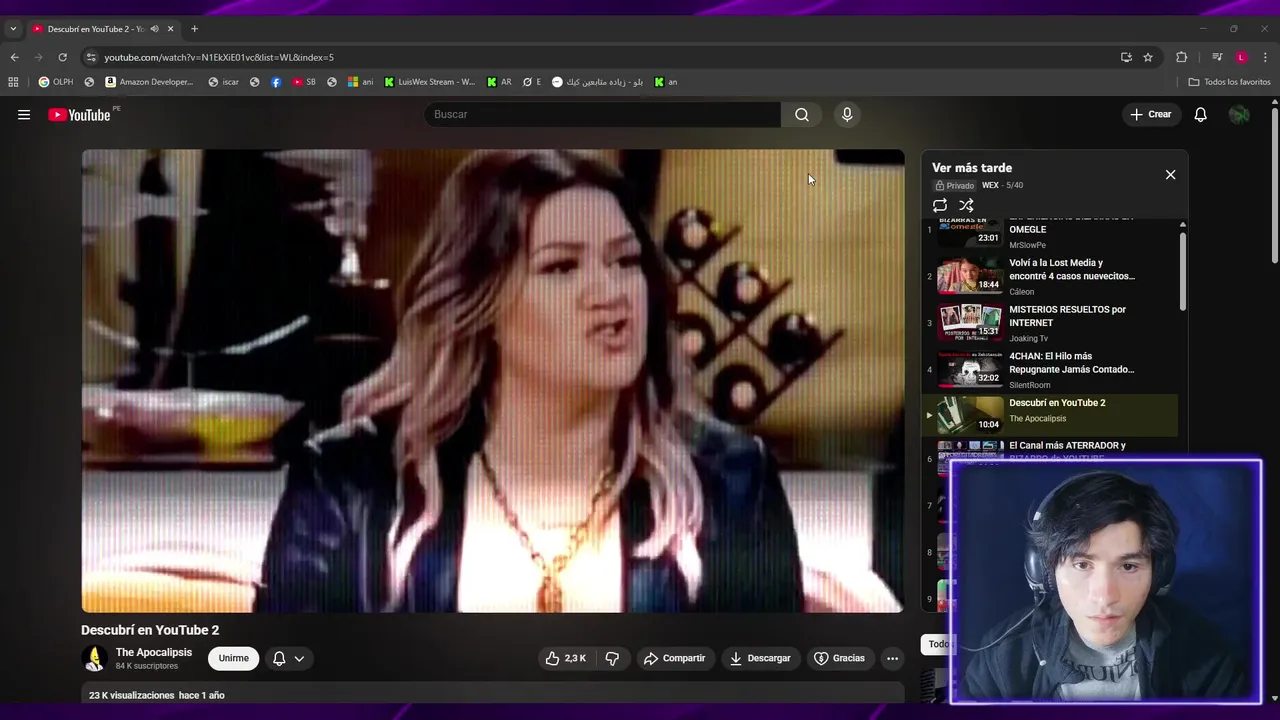Open the AR Kick bookmark
The image size is (1280, 720).
point(499,82)
